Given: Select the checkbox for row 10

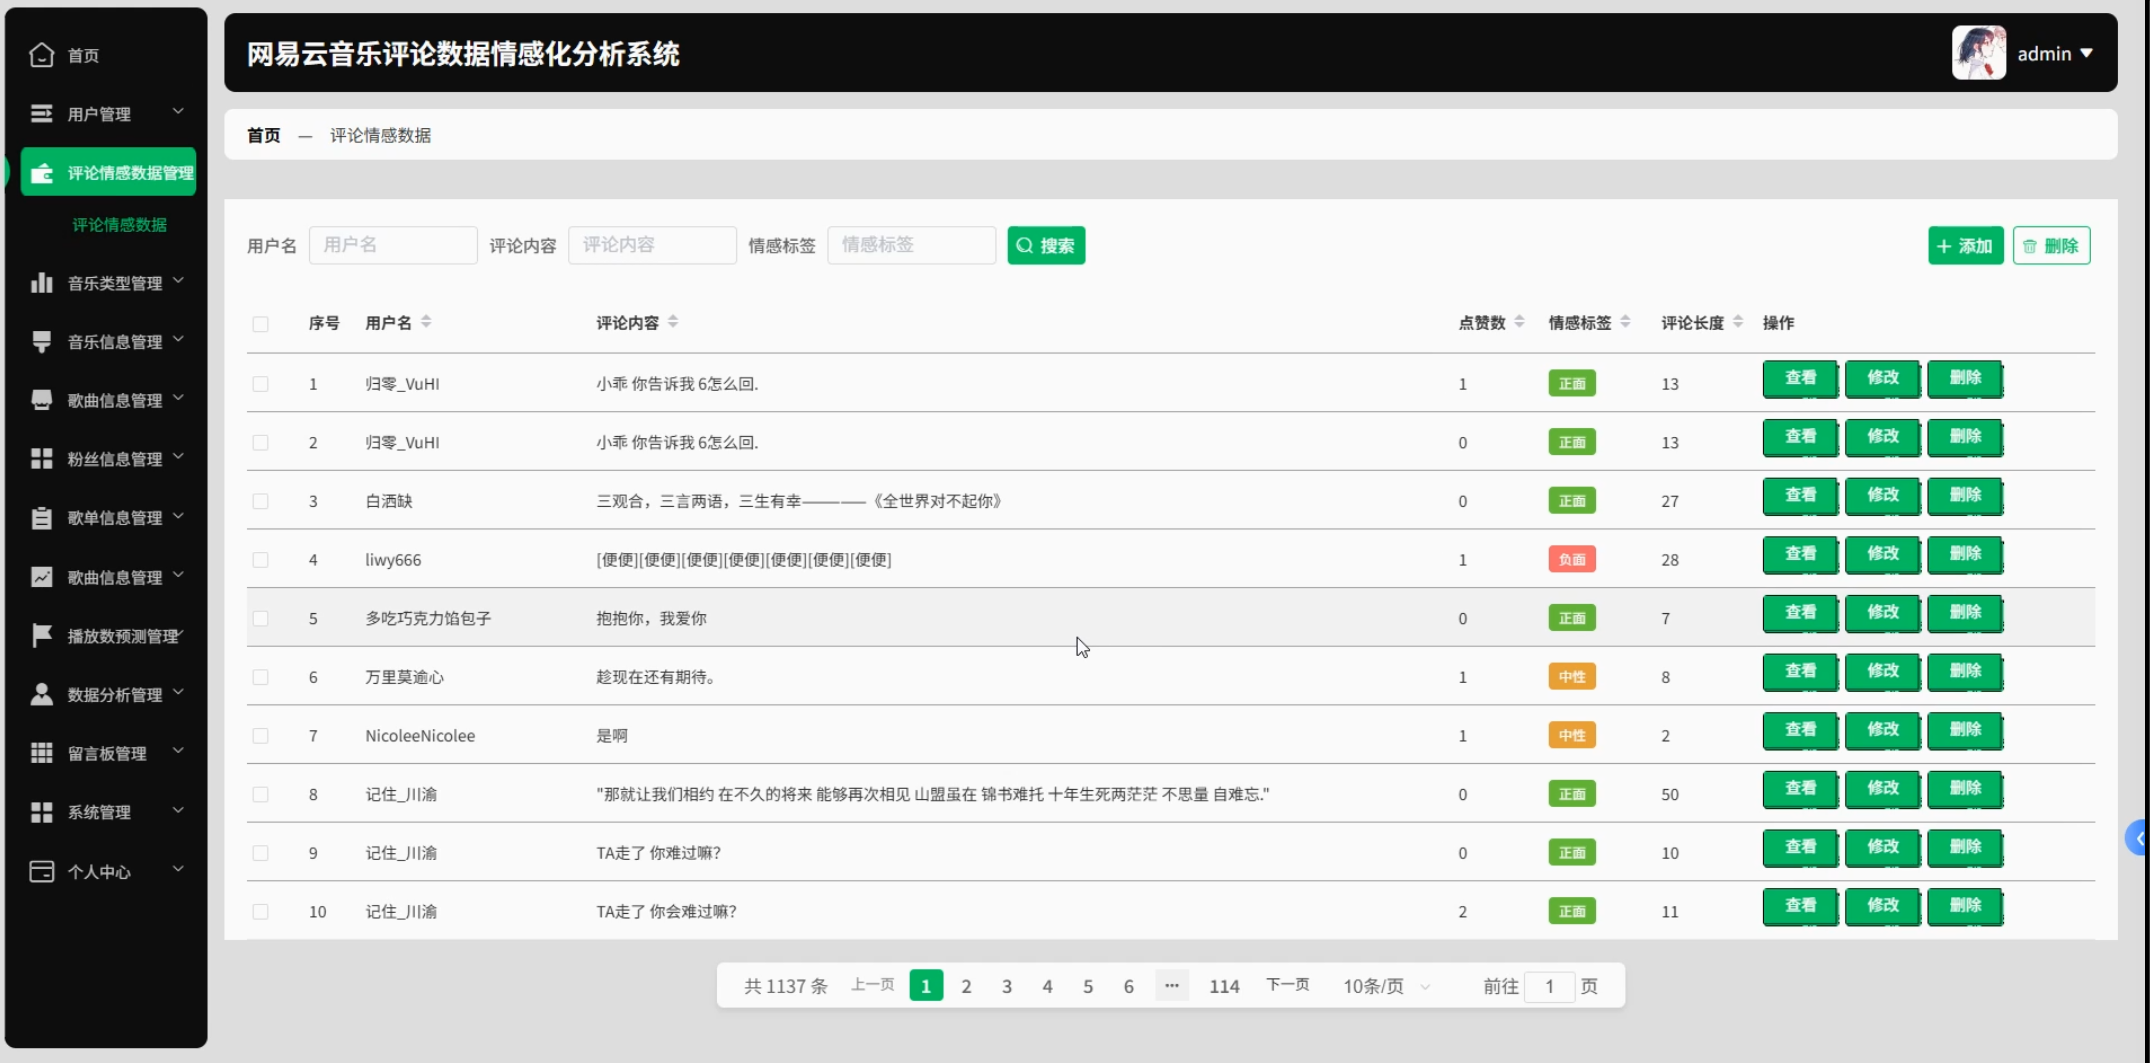Looking at the screenshot, I should pos(260,912).
